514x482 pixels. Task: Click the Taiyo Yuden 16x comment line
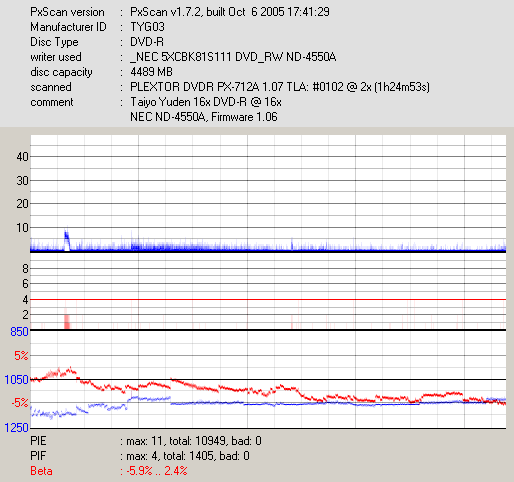[206, 102]
